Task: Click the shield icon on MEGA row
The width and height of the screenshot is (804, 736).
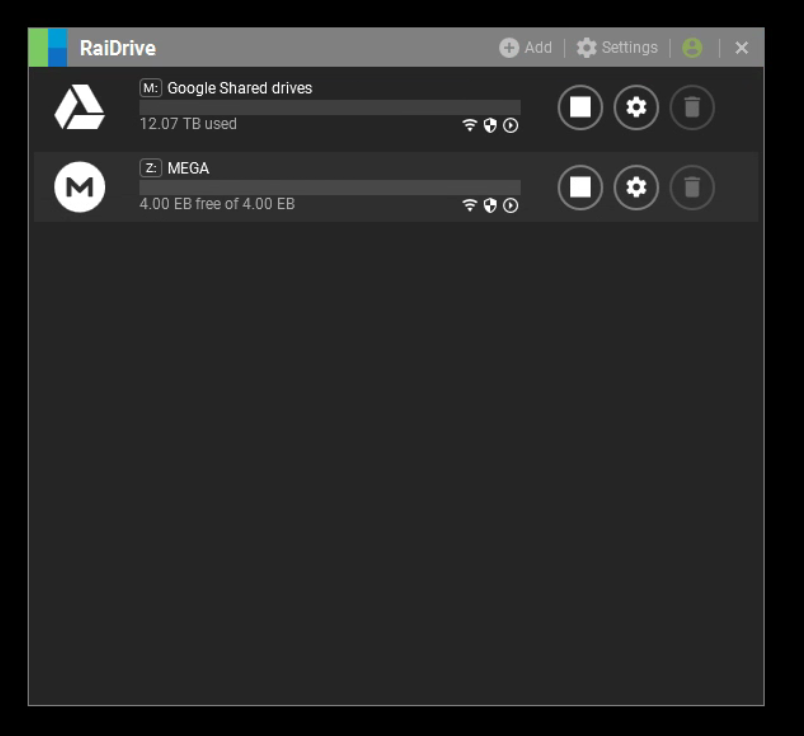Action: [490, 205]
